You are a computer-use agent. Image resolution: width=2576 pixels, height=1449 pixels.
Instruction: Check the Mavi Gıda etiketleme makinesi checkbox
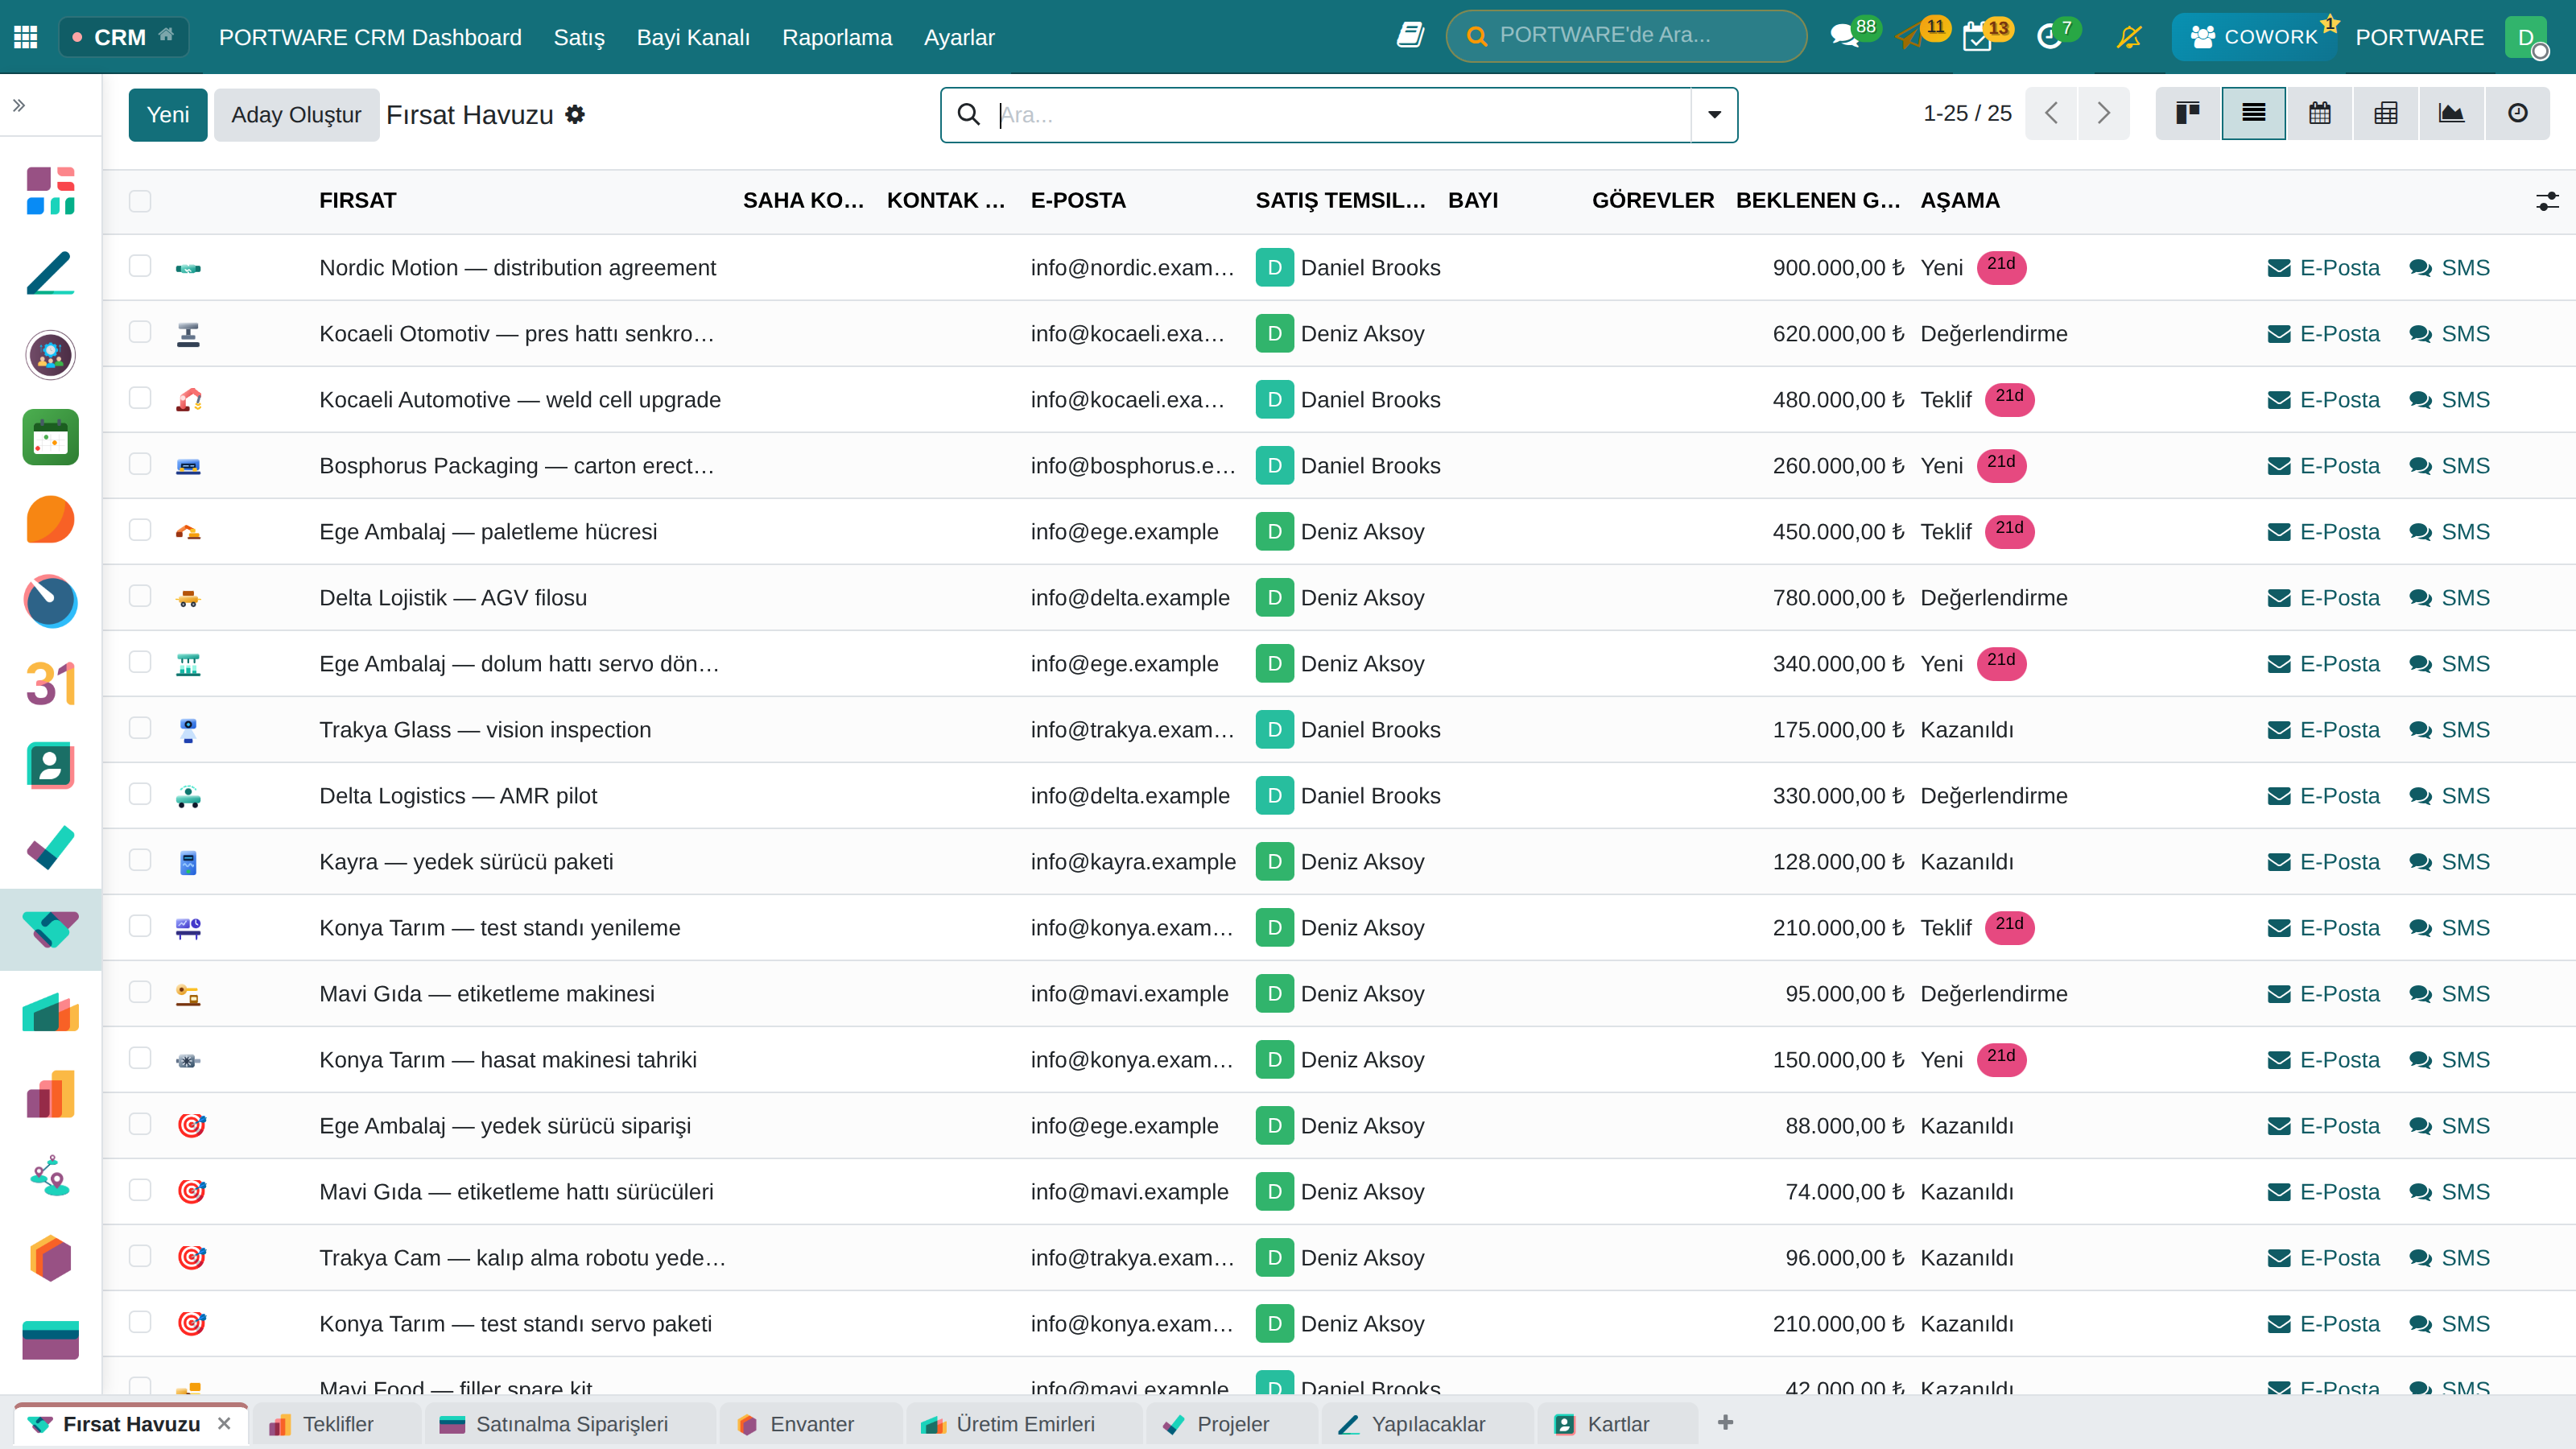(140, 992)
